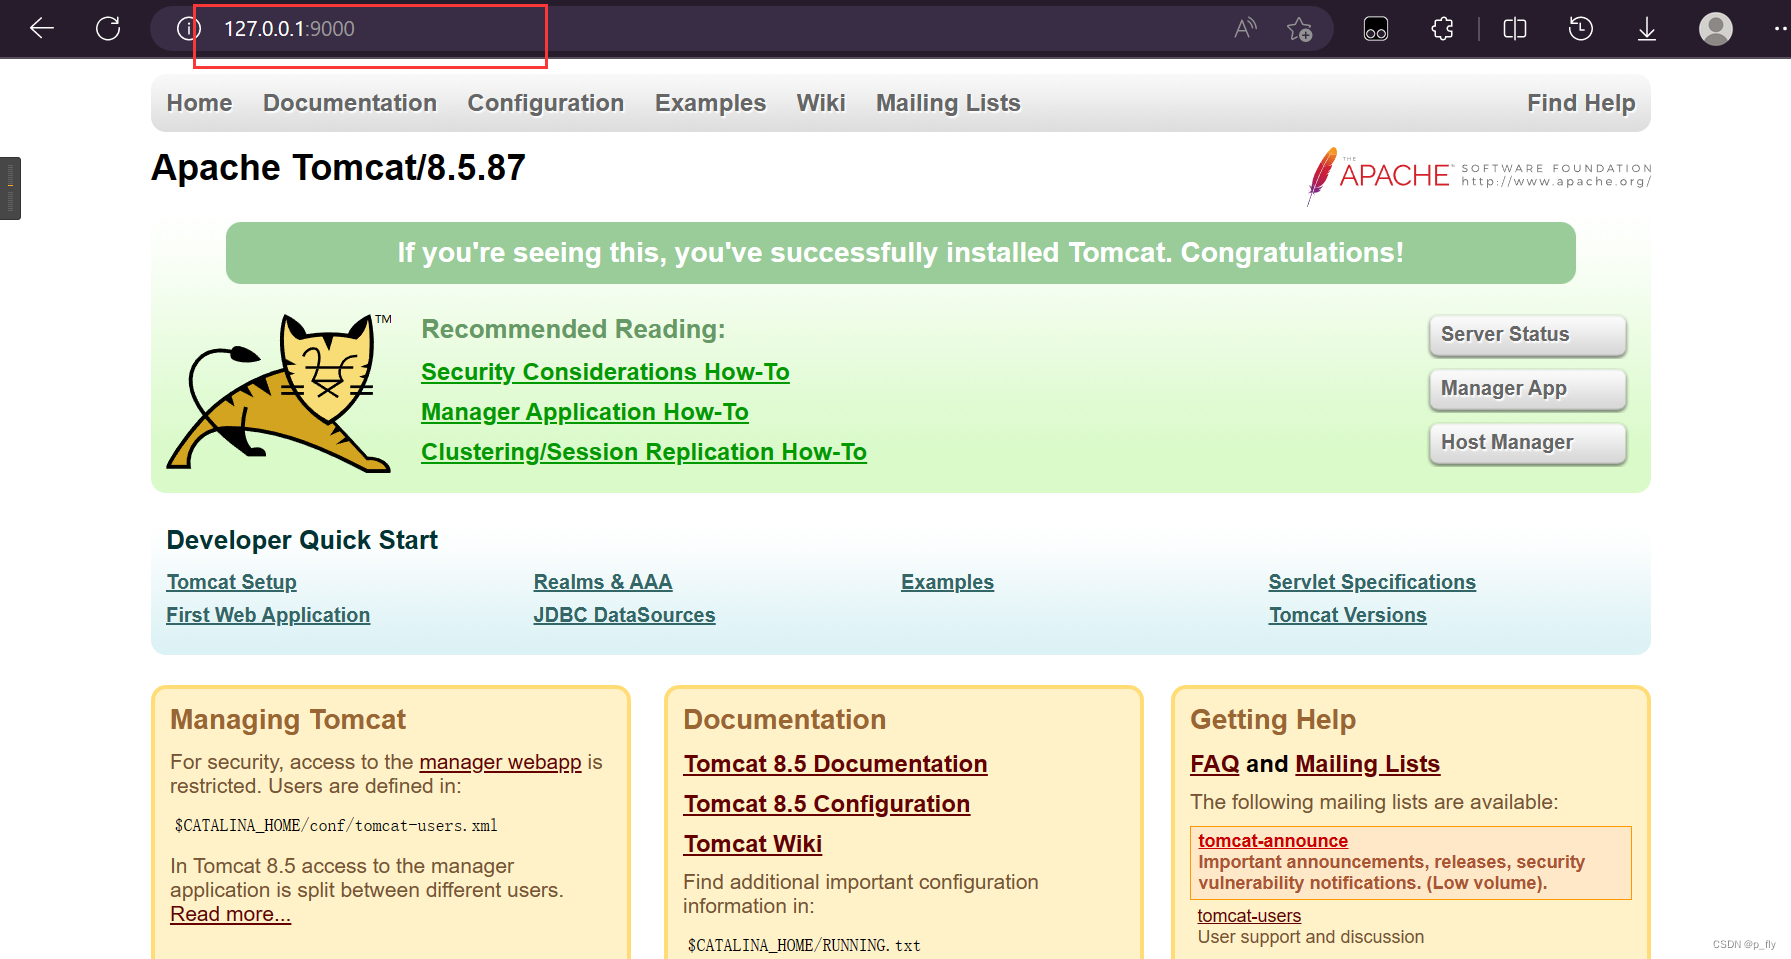Open the JDBC DataSources link
1791x959 pixels.
(x=624, y=615)
